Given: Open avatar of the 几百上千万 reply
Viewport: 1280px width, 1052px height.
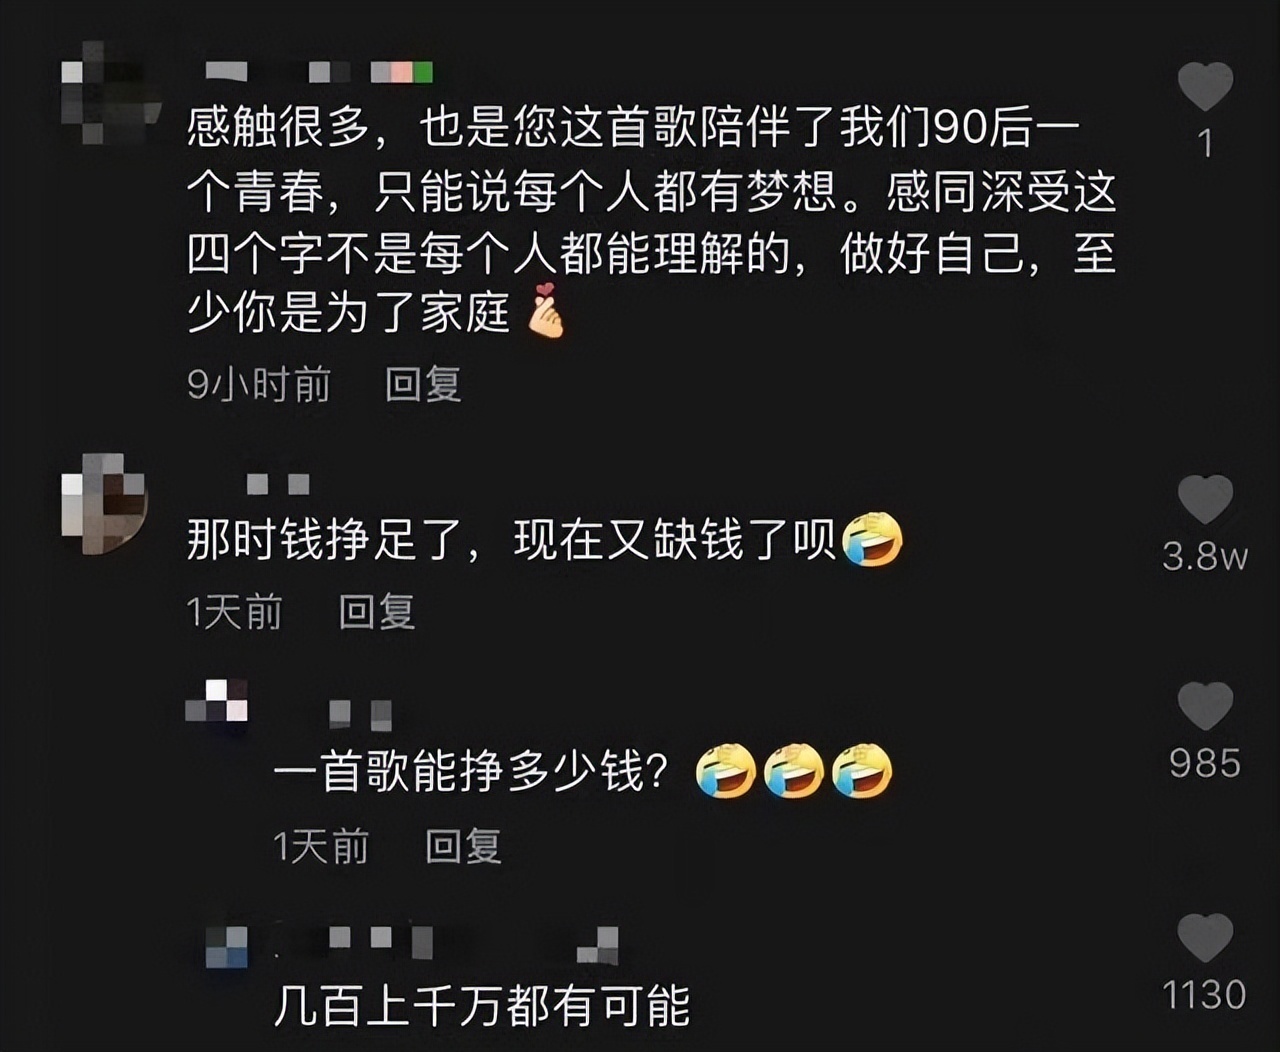Looking at the screenshot, I should (x=226, y=945).
